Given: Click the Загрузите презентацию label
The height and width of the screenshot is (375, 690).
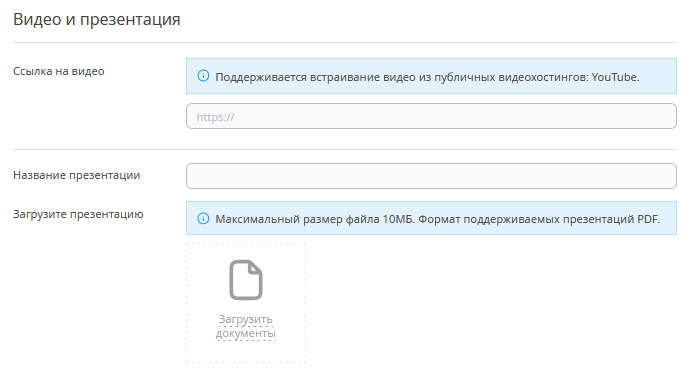Looking at the screenshot, I should coord(78,214).
